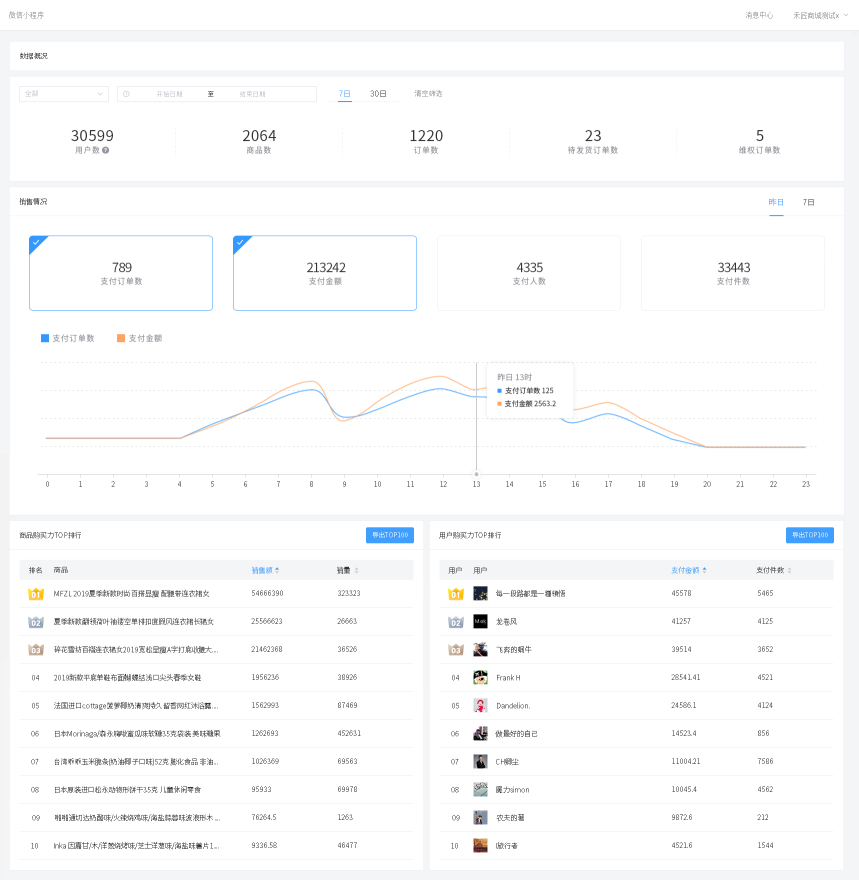
Task: Click payment amount 28541.41
Action: pos(686,677)
